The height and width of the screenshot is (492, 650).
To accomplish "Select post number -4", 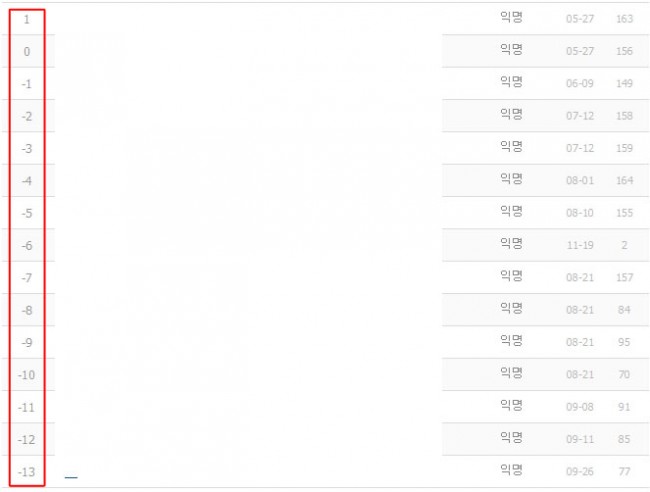I will coord(26,181).
